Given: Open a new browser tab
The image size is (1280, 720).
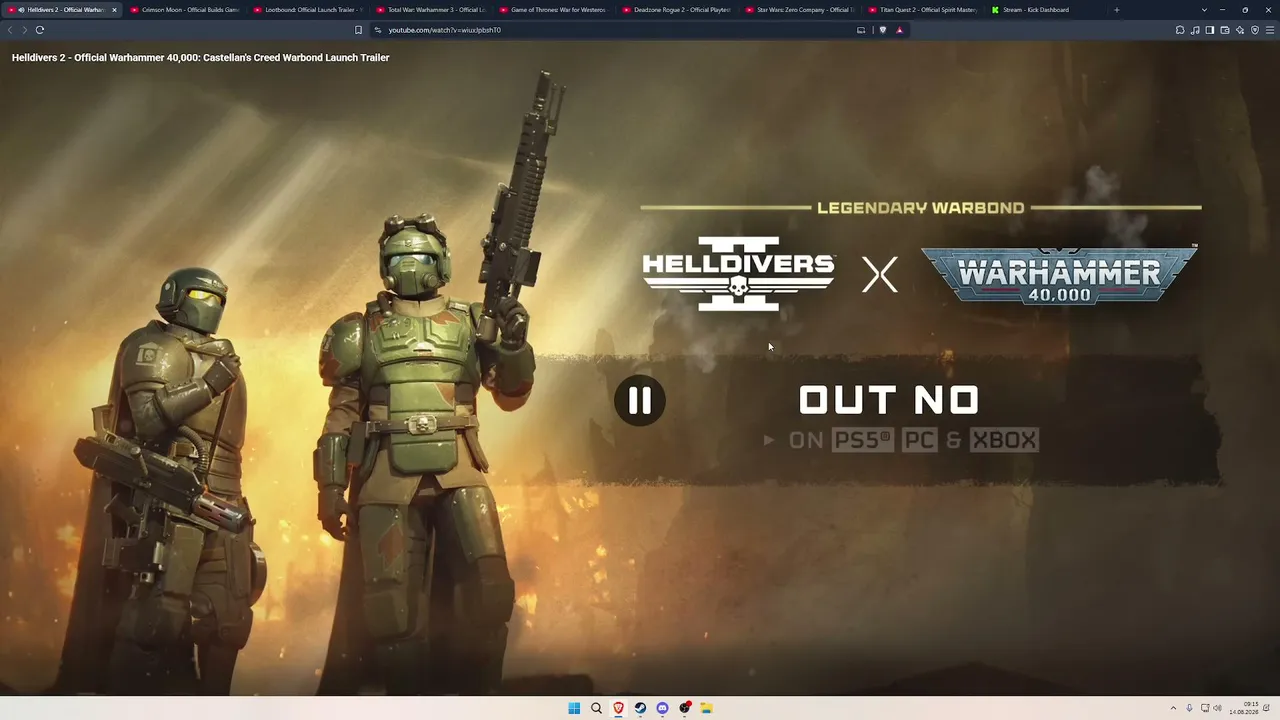Looking at the screenshot, I should (1117, 10).
